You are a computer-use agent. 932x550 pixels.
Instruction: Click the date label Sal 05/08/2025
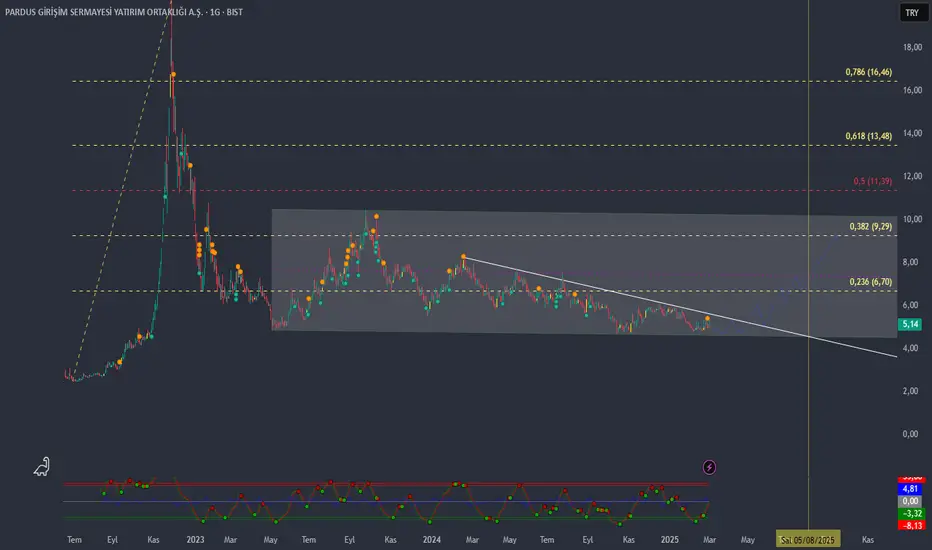pyautogui.click(x=808, y=540)
